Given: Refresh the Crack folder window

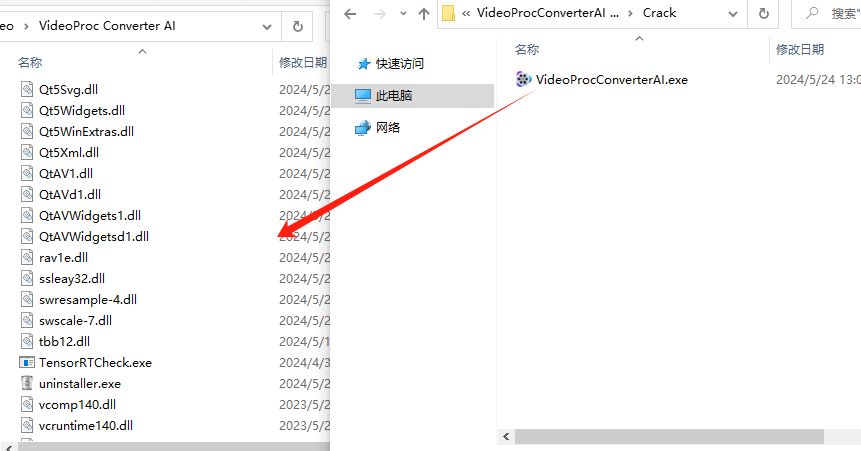Looking at the screenshot, I should tap(763, 14).
